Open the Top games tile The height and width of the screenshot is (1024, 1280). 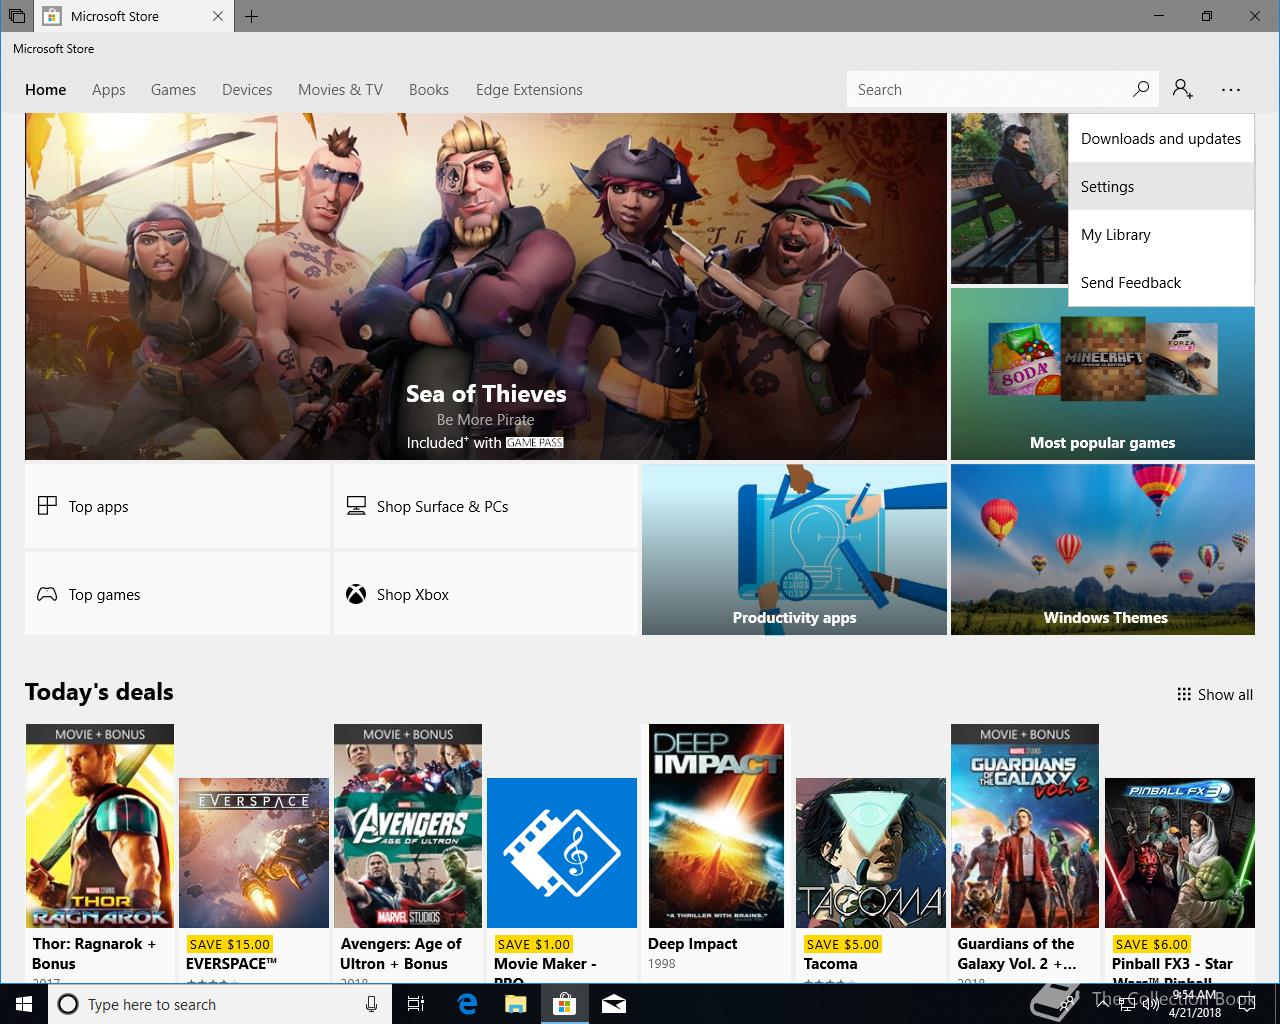177,594
